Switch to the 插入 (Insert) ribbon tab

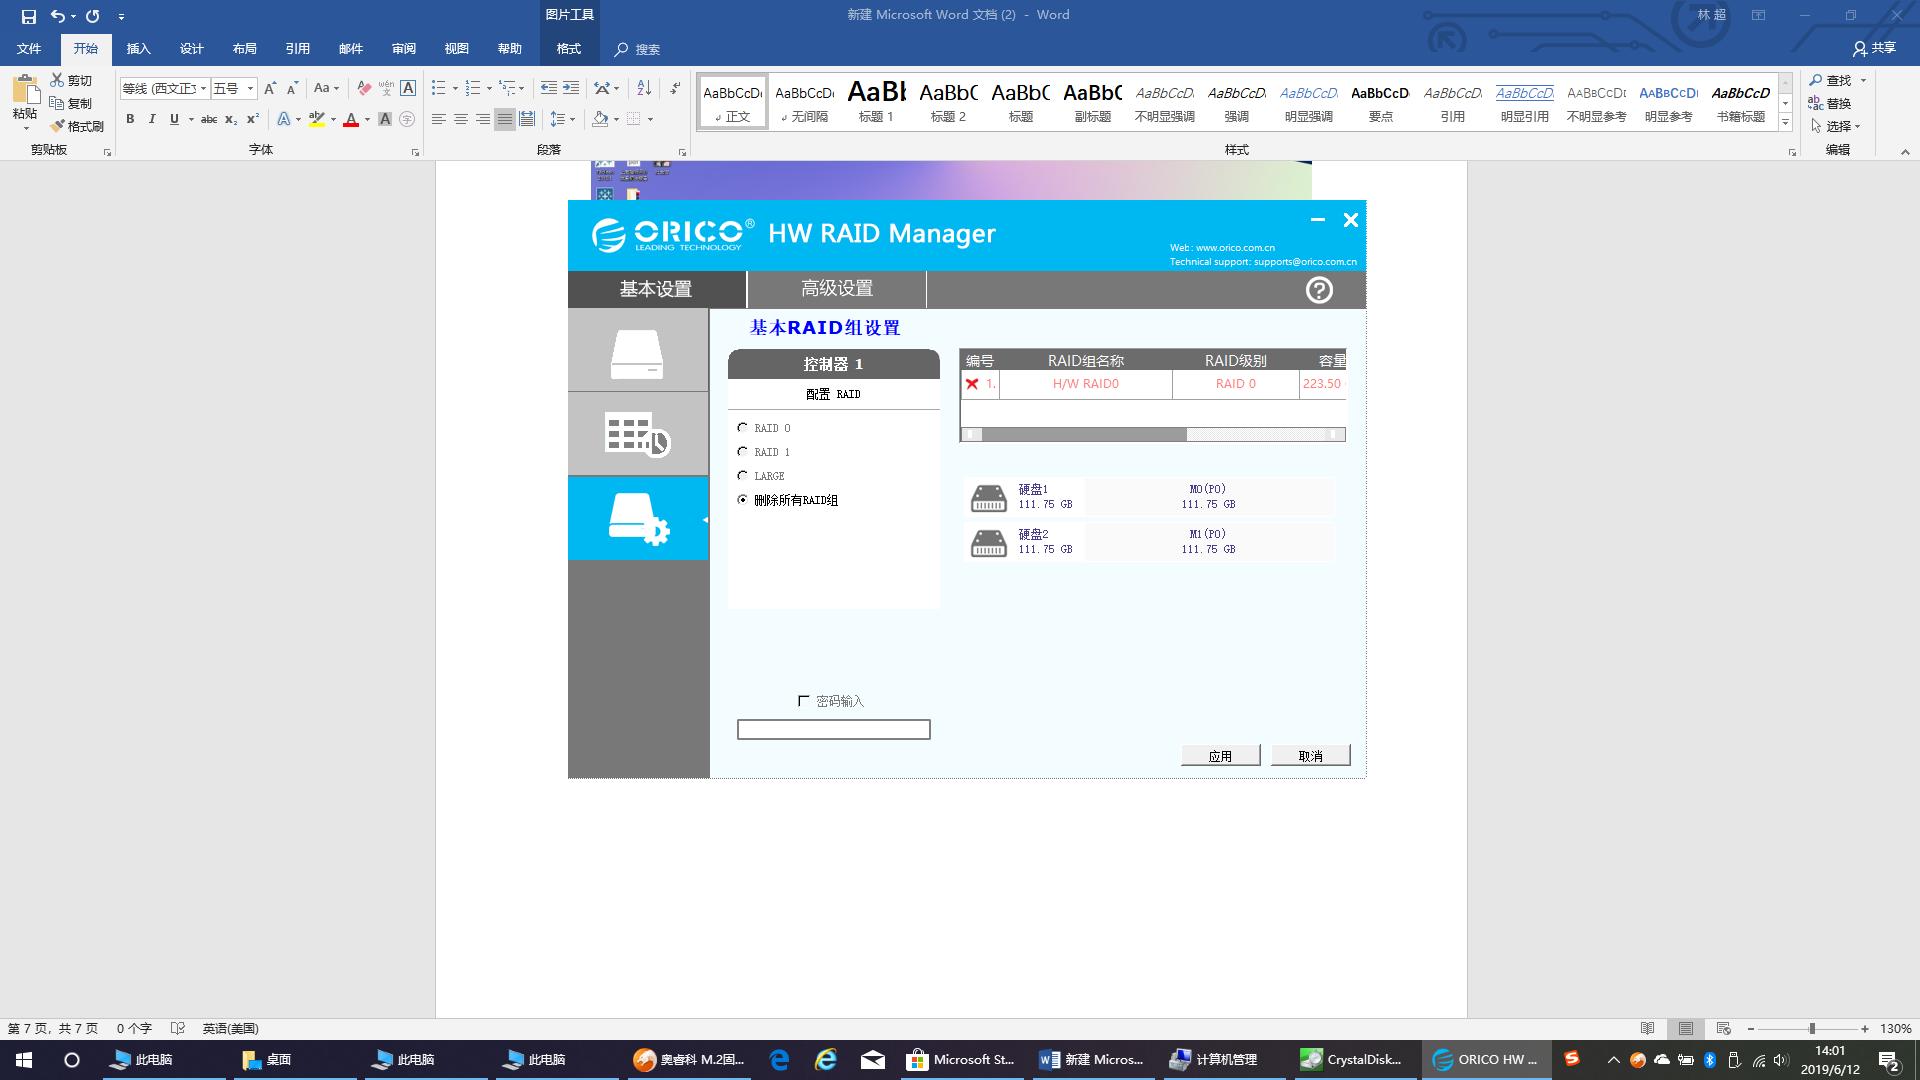pos(138,48)
